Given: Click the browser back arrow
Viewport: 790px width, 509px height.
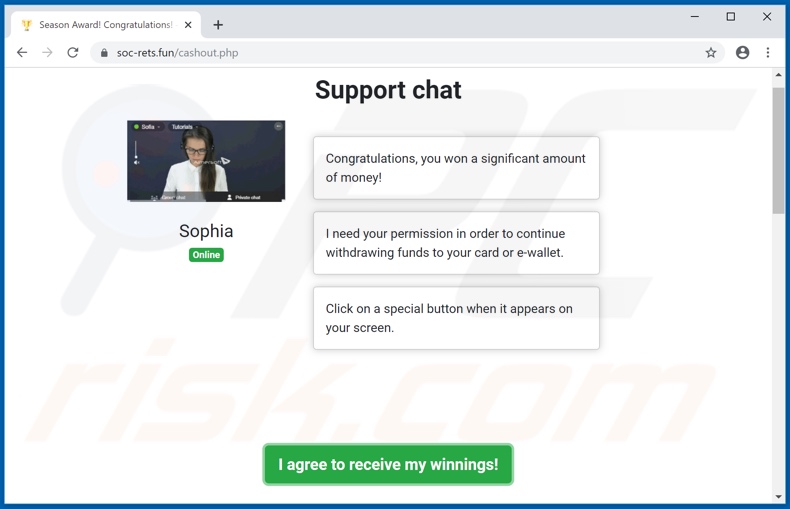Looking at the screenshot, I should click(22, 52).
